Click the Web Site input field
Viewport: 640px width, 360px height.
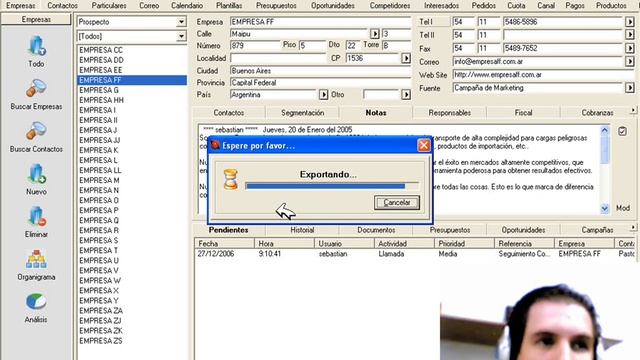544,75
